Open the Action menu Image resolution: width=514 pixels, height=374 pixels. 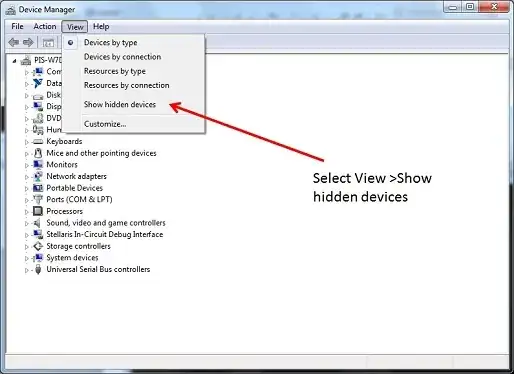pos(45,26)
